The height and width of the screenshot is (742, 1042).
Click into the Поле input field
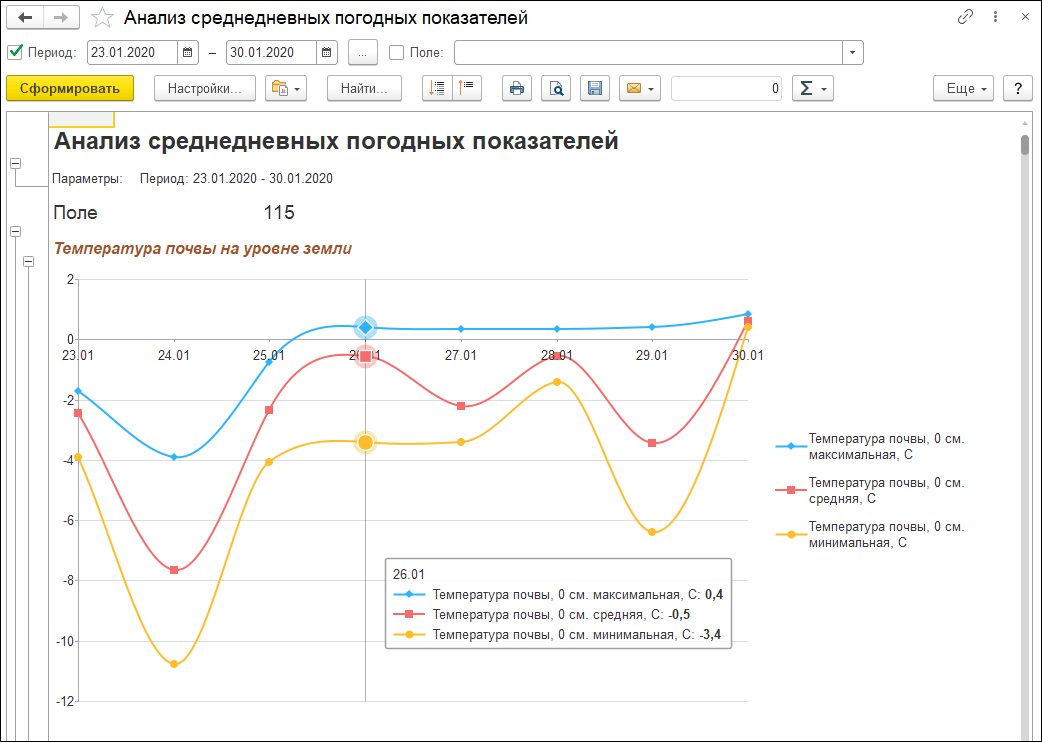(648, 52)
